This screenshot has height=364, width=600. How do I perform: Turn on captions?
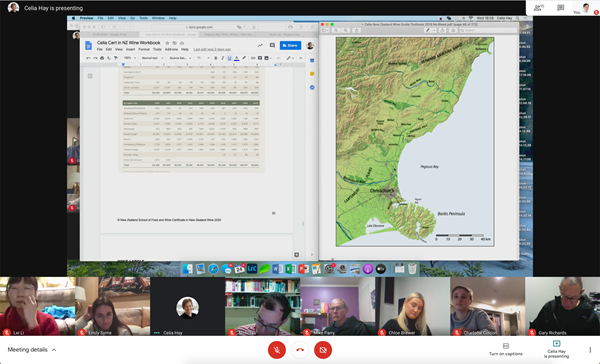pos(505,349)
